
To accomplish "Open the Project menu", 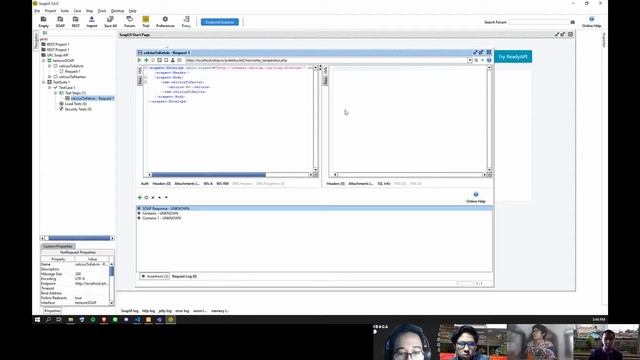I will pos(50,11).
